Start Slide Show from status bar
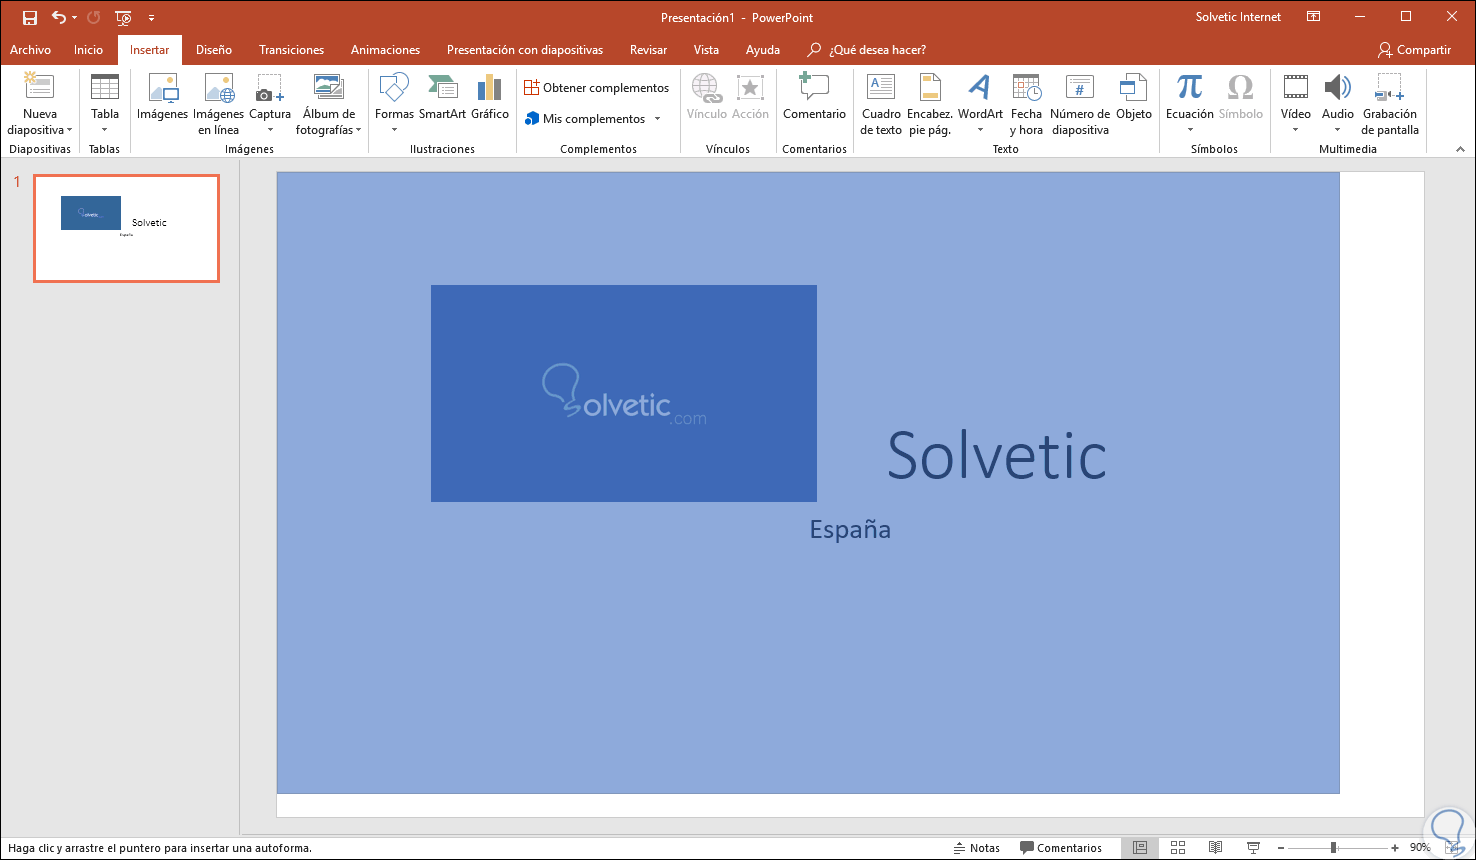 [x=1253, y=848]
